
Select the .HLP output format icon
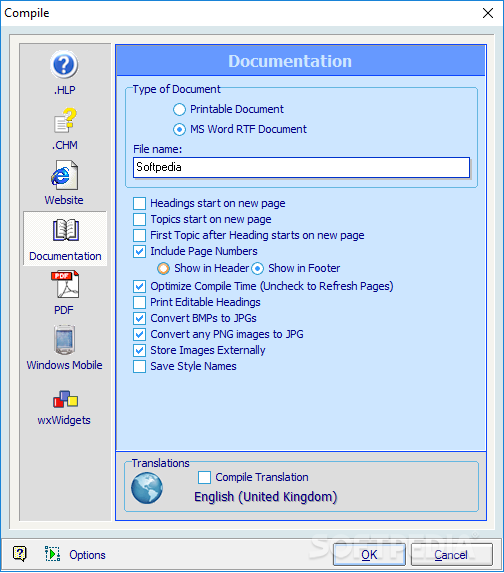point(64,65)
